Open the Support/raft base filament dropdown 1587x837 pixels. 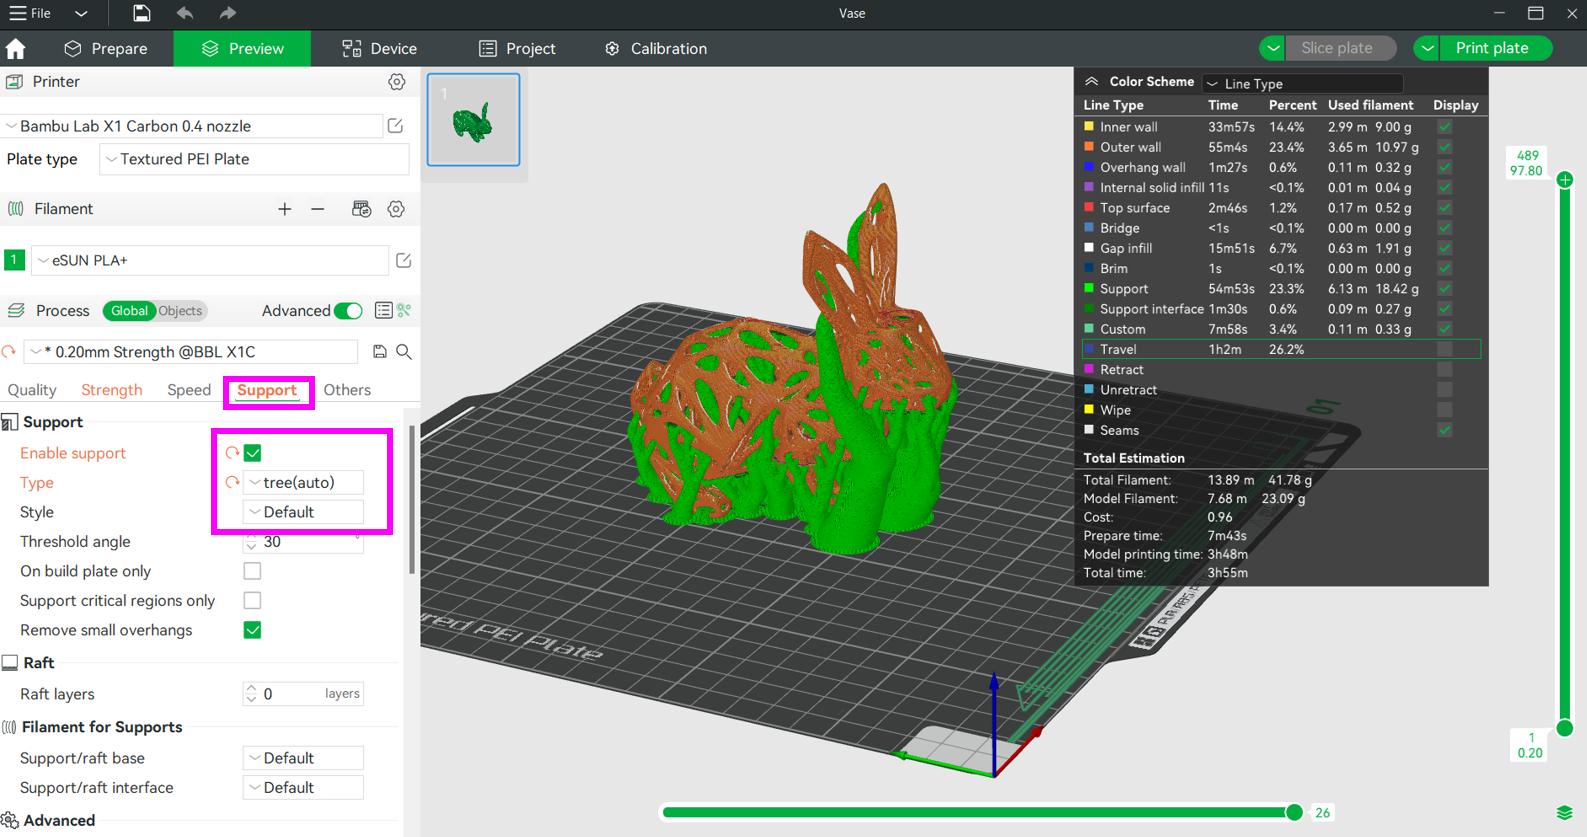pyautogui.click(x=304, y=758)
